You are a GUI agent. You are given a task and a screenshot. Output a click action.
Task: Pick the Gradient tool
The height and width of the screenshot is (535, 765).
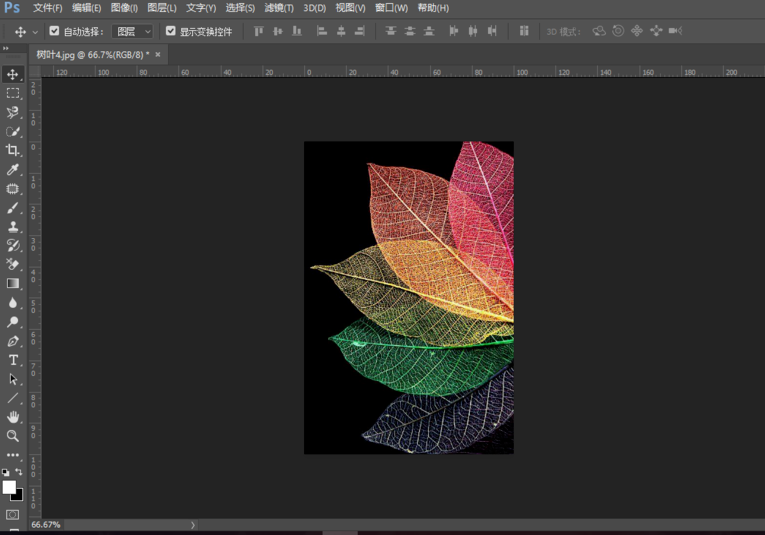(x=13, y=284)
